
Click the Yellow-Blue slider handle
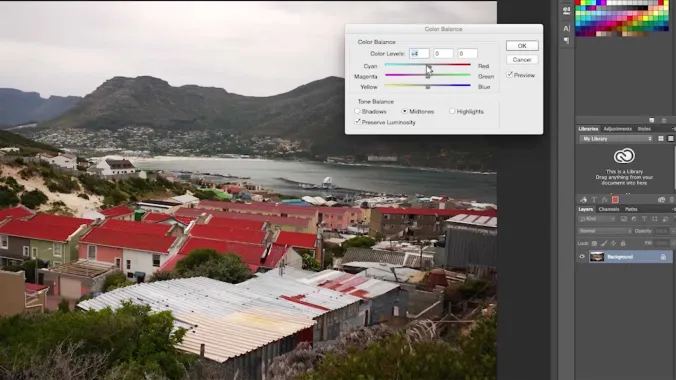click(428, 87)
